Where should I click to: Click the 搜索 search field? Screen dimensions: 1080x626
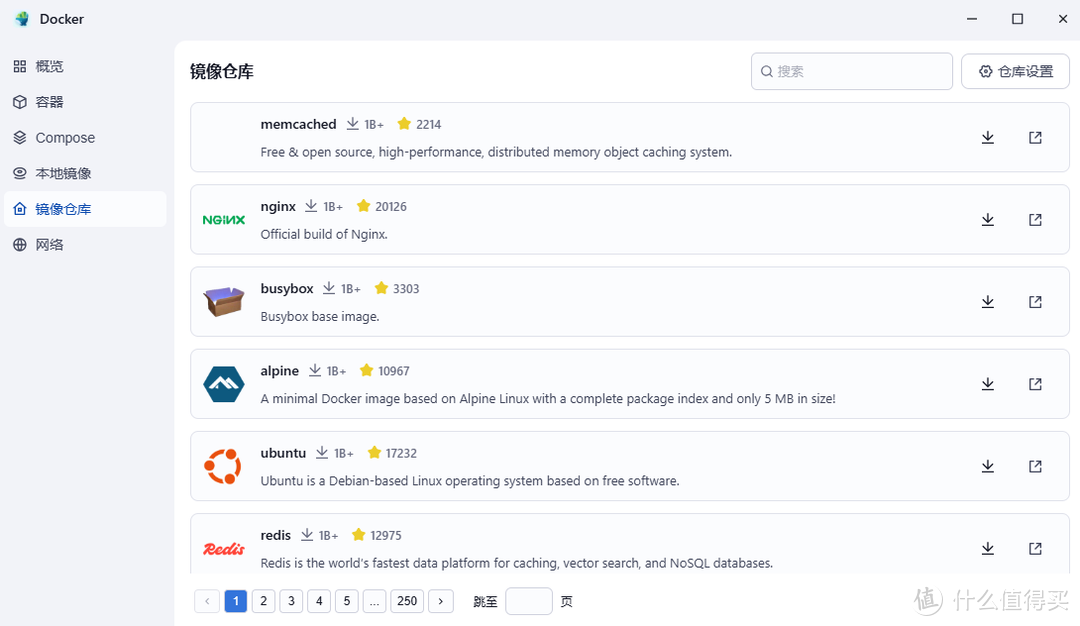pyautogui.click(x=851, y=71)
